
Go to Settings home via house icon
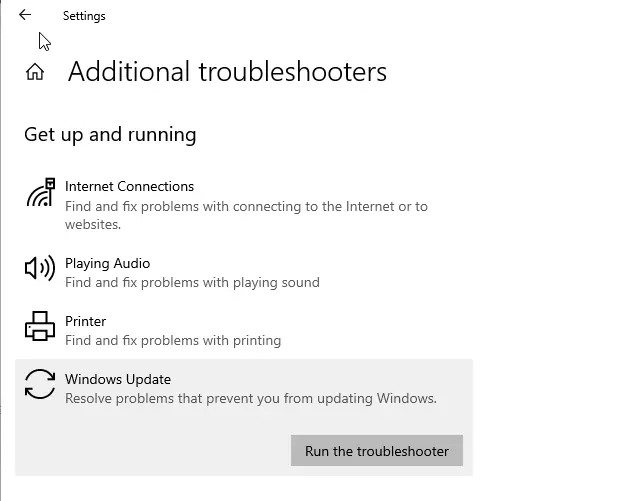[x=35, y=72]
